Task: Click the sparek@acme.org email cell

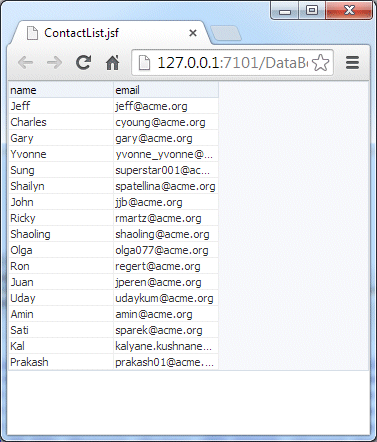Action: [x=166, y=330]
